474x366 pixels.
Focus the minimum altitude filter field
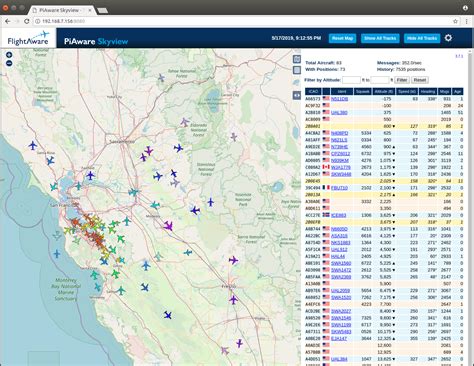pyautogui.click(x=351, y=80)
